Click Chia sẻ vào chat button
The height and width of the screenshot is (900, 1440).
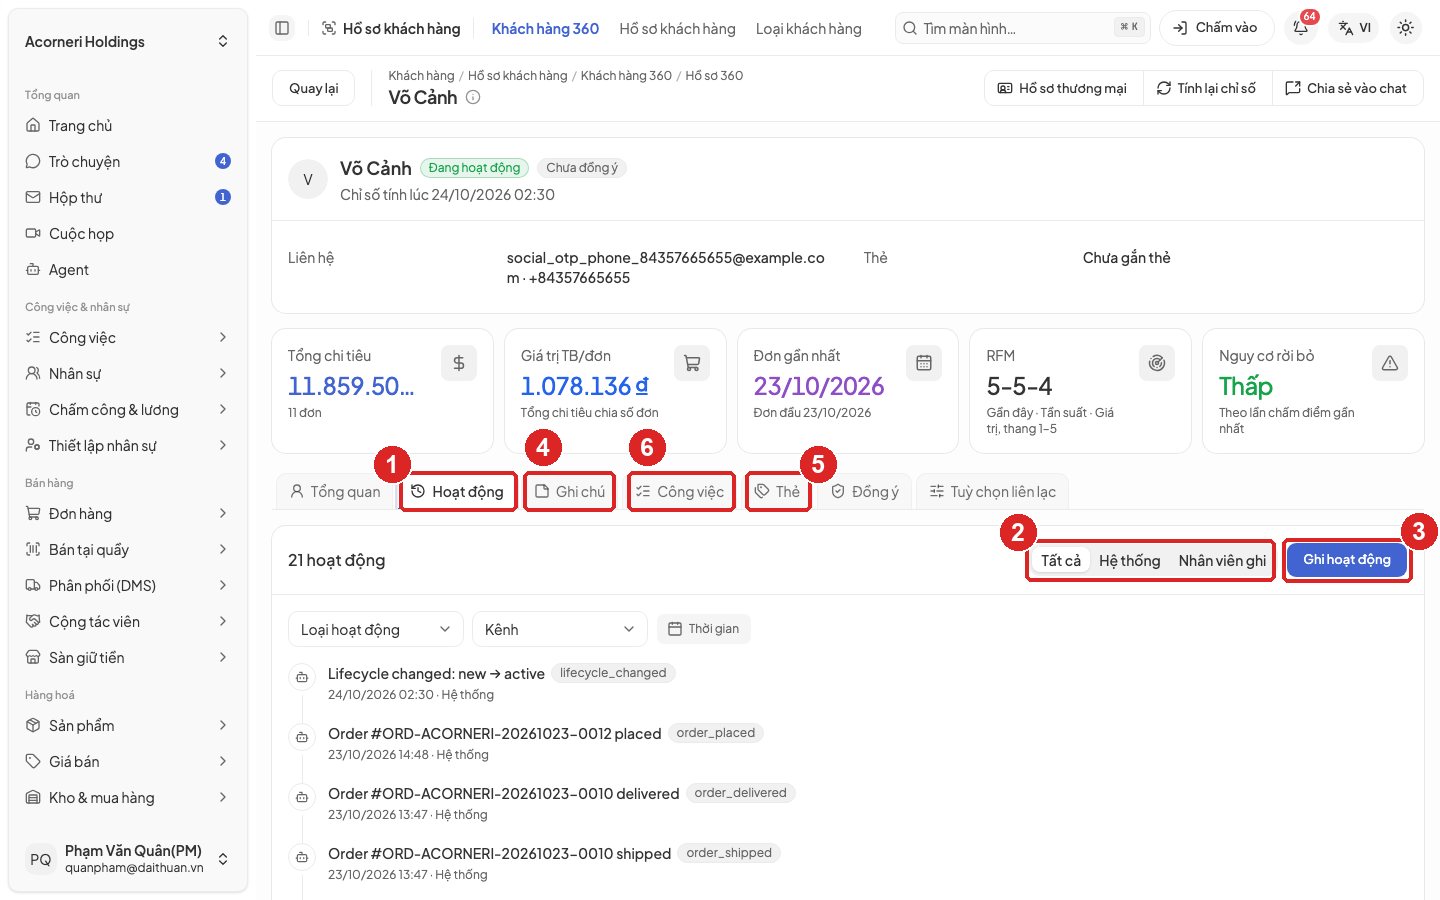tap(1346, 88)
